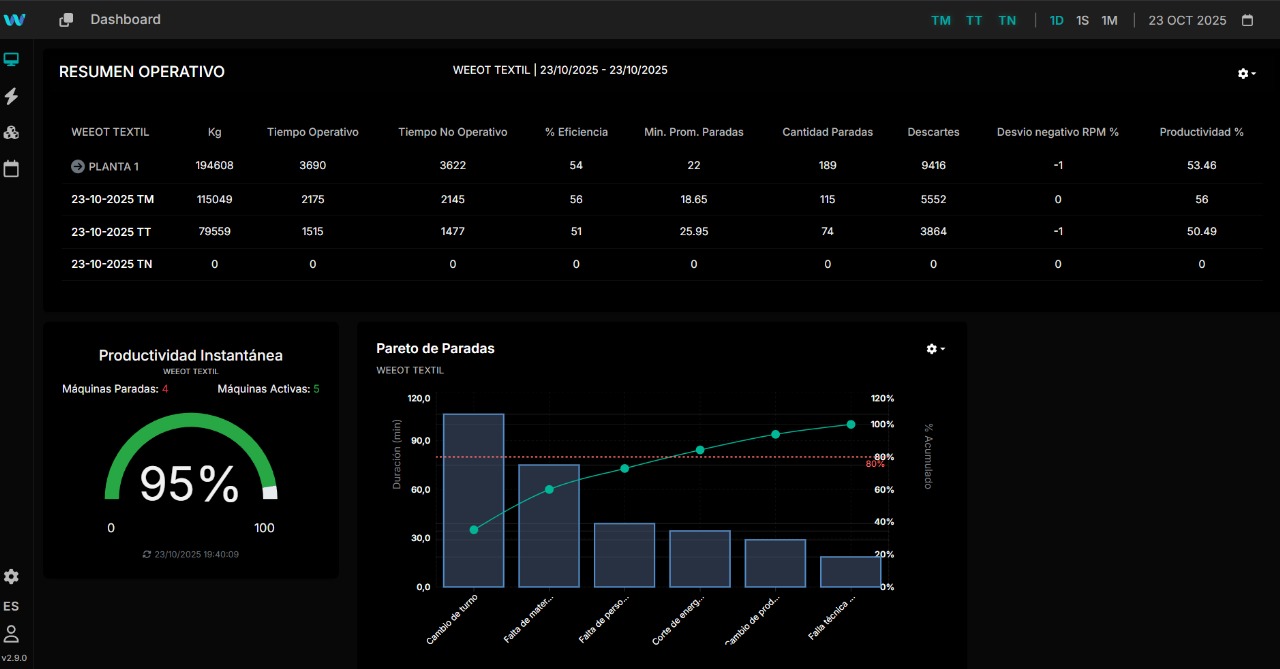Select the connections icon below the lightning icon

(12, 132)
